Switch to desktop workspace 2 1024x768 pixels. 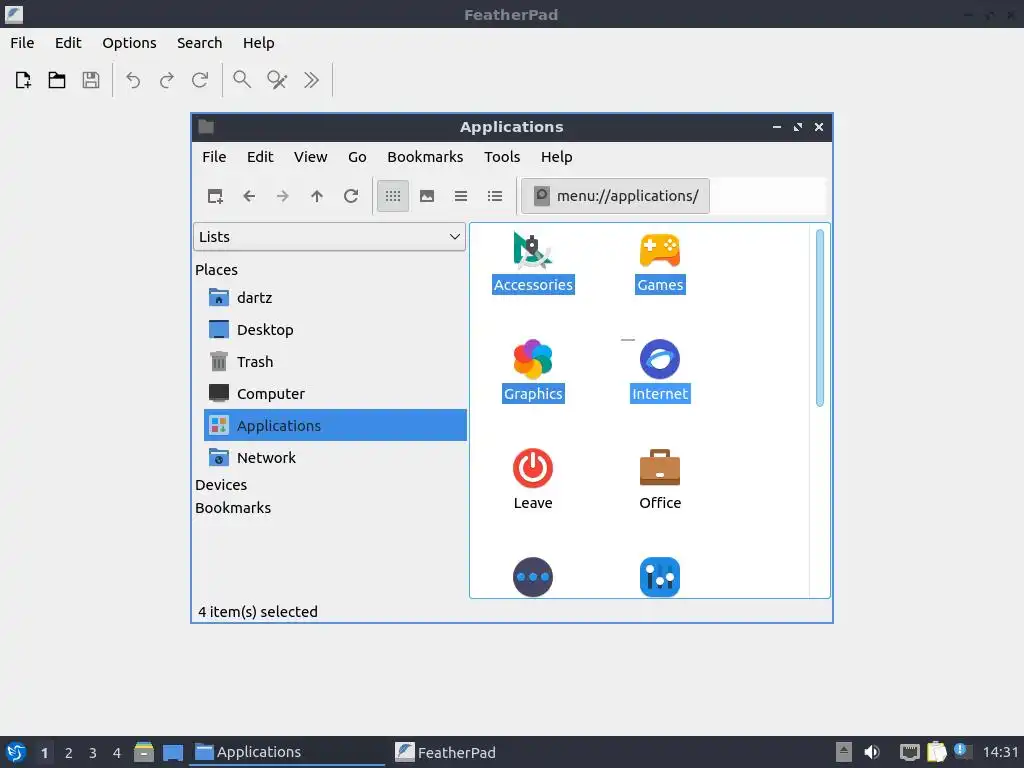pyautogui.click(x=69, y=753)
